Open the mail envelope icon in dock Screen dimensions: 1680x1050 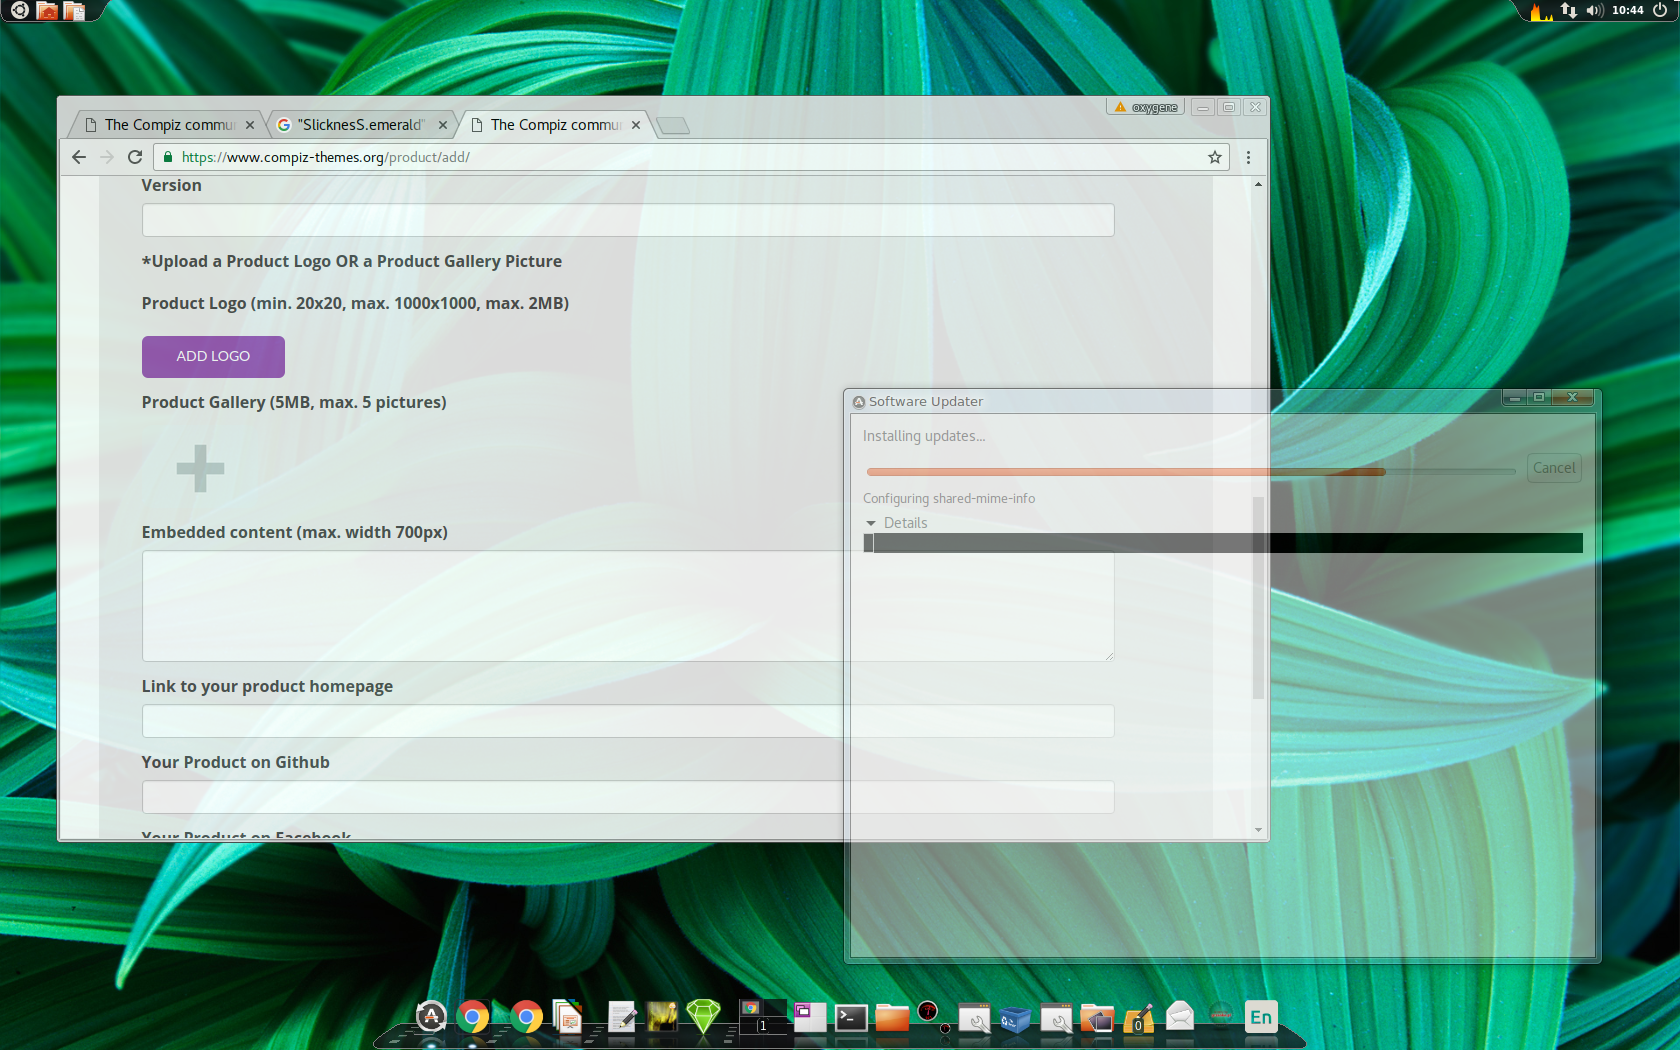[1180, 1017]
